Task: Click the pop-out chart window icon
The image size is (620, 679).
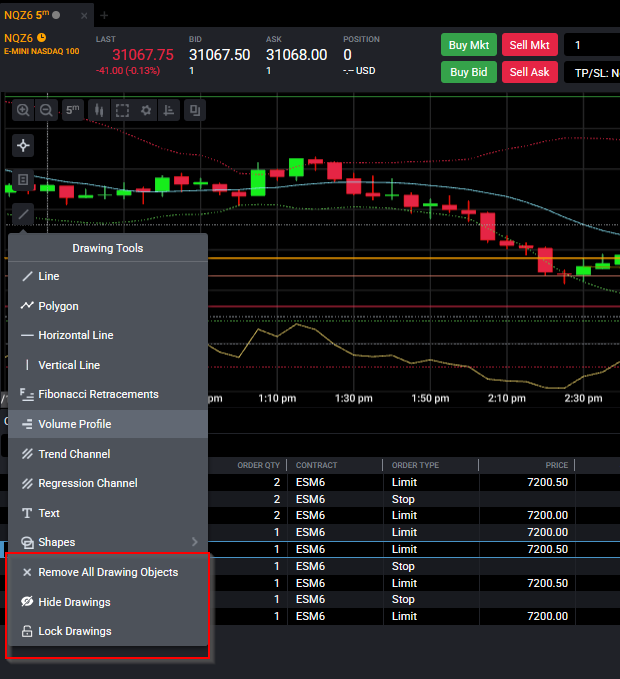Action: tap(195, 110)
